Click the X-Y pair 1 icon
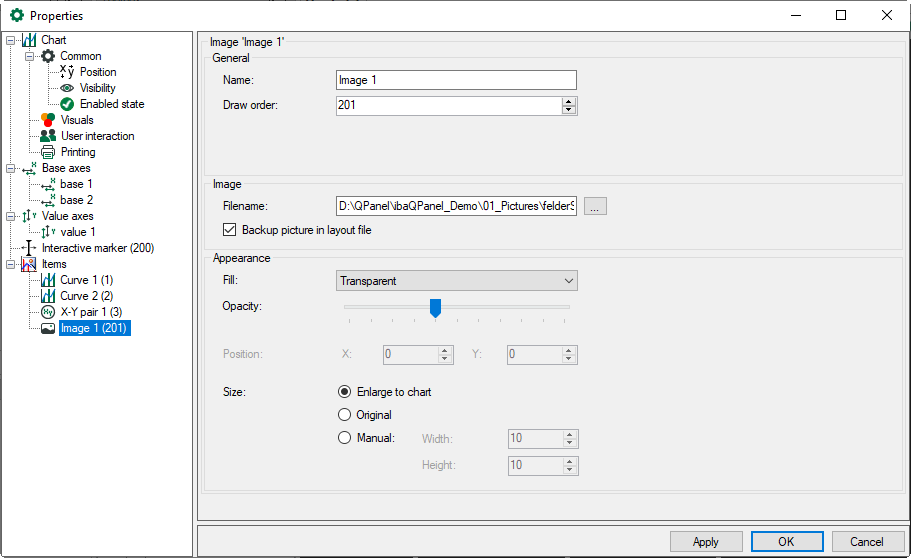Screen dimensions: 911x558 [x=48, y=312]
